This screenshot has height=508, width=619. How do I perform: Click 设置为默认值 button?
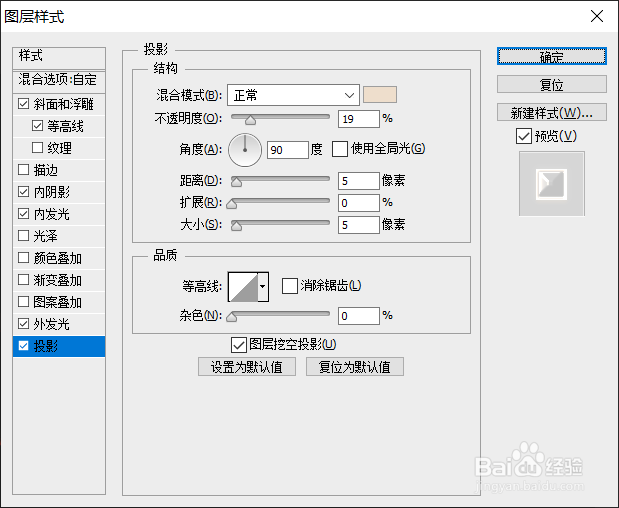(247, 367)
